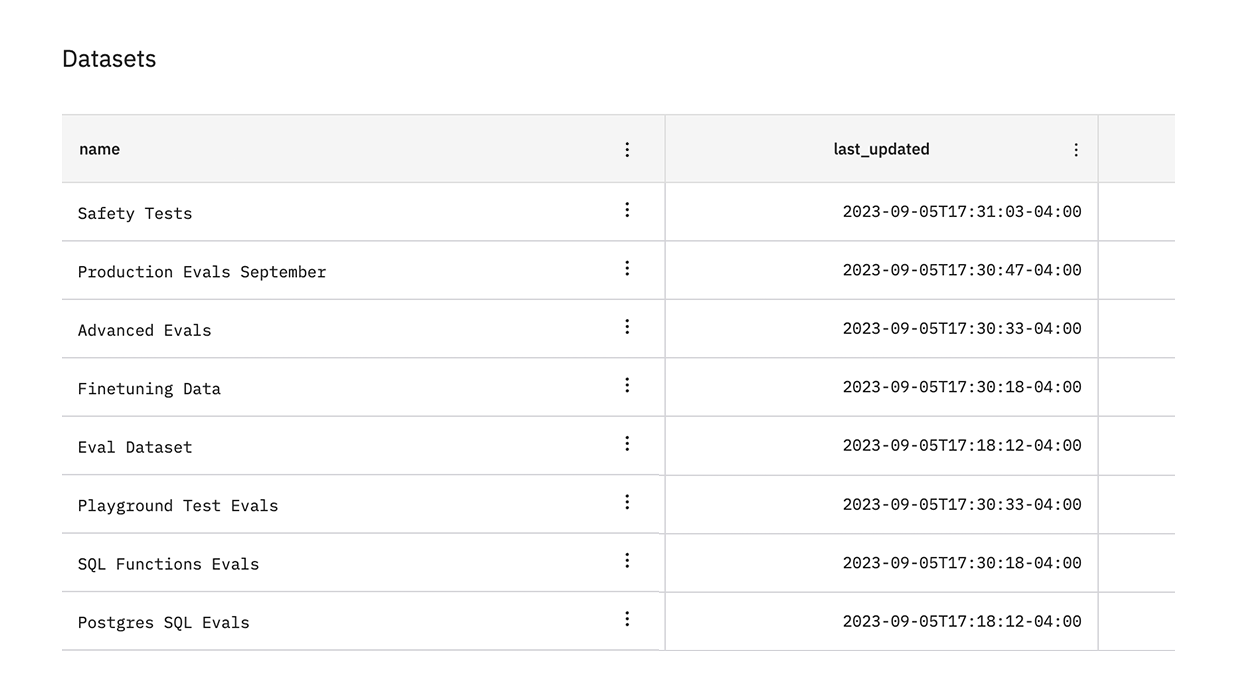This screenshot has height=700, width=1236.
Task: Sort by the name column header
Action: [100, 149]
